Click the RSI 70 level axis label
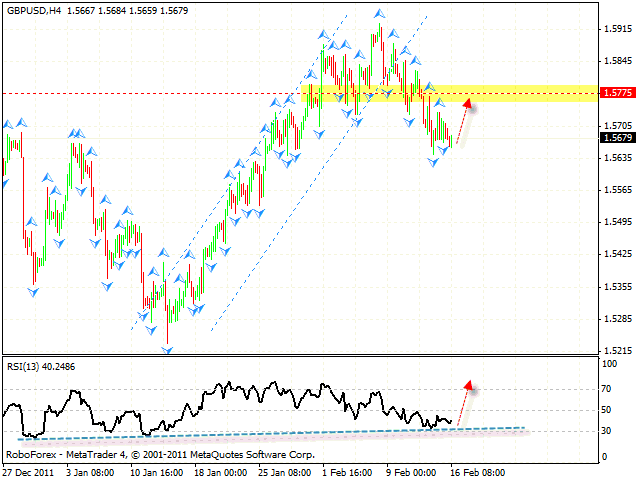Viewport: 636px width, 480px height. (x=606, y=389)
